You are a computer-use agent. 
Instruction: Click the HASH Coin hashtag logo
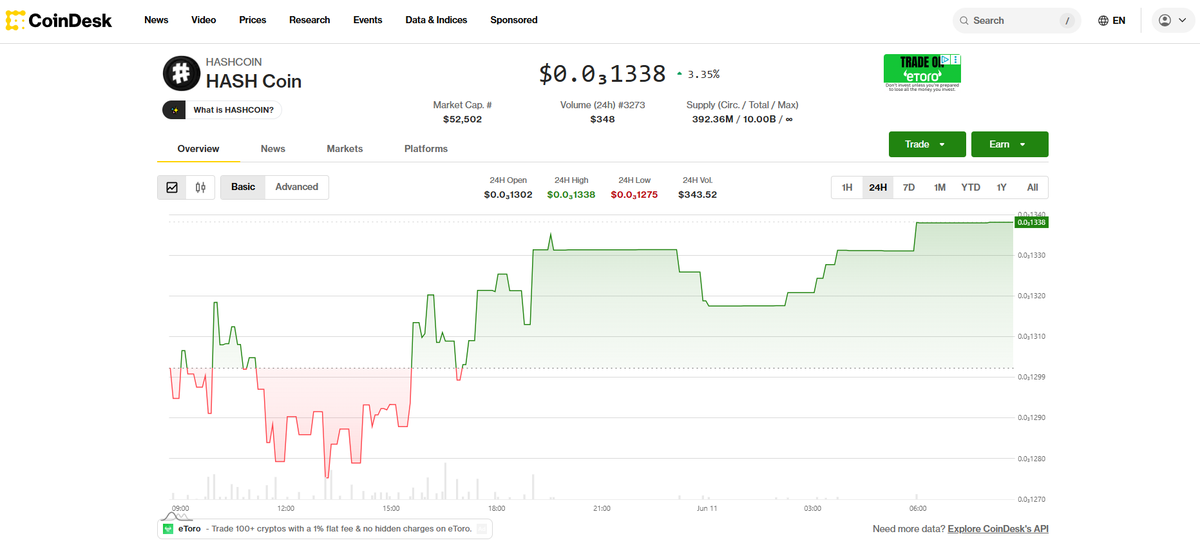coord(180,74)
